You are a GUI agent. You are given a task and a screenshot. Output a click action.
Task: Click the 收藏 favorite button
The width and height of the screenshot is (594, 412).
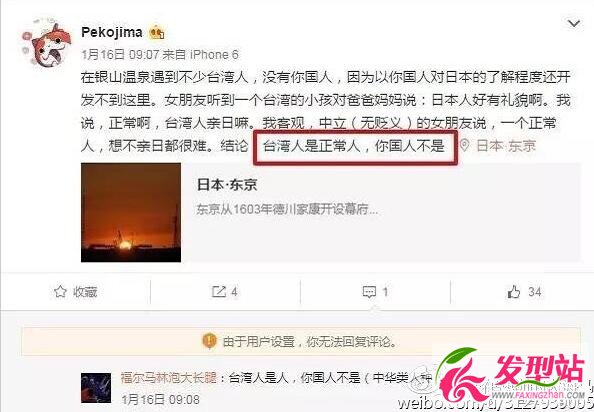click(x=75, y=292)
